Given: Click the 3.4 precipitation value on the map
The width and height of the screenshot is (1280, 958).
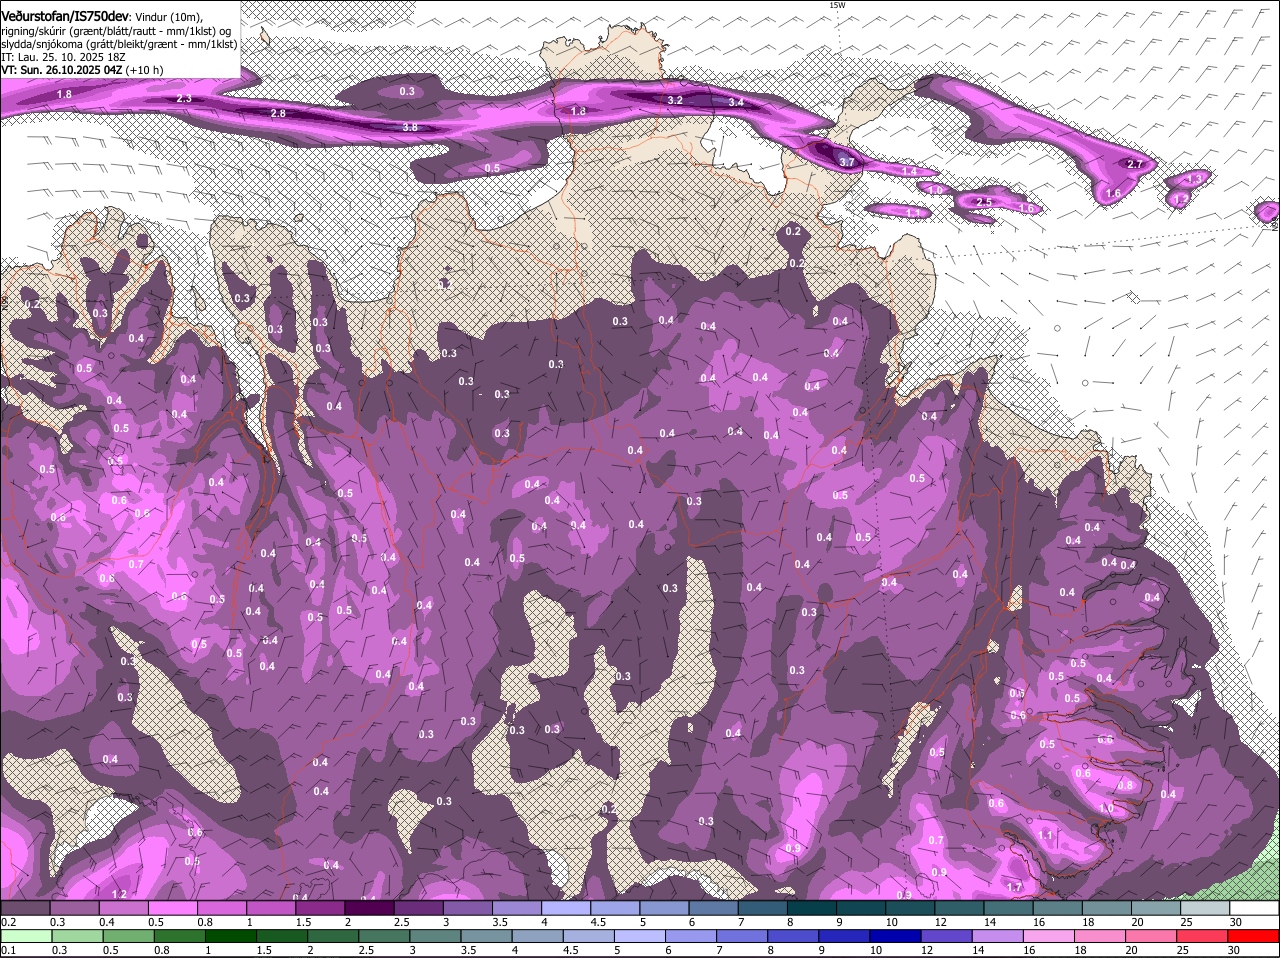Looking at the screenshot, I should (736, 103).
